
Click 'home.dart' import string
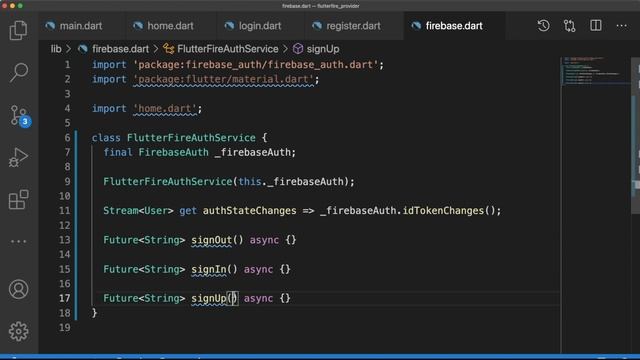click(165, 109)
